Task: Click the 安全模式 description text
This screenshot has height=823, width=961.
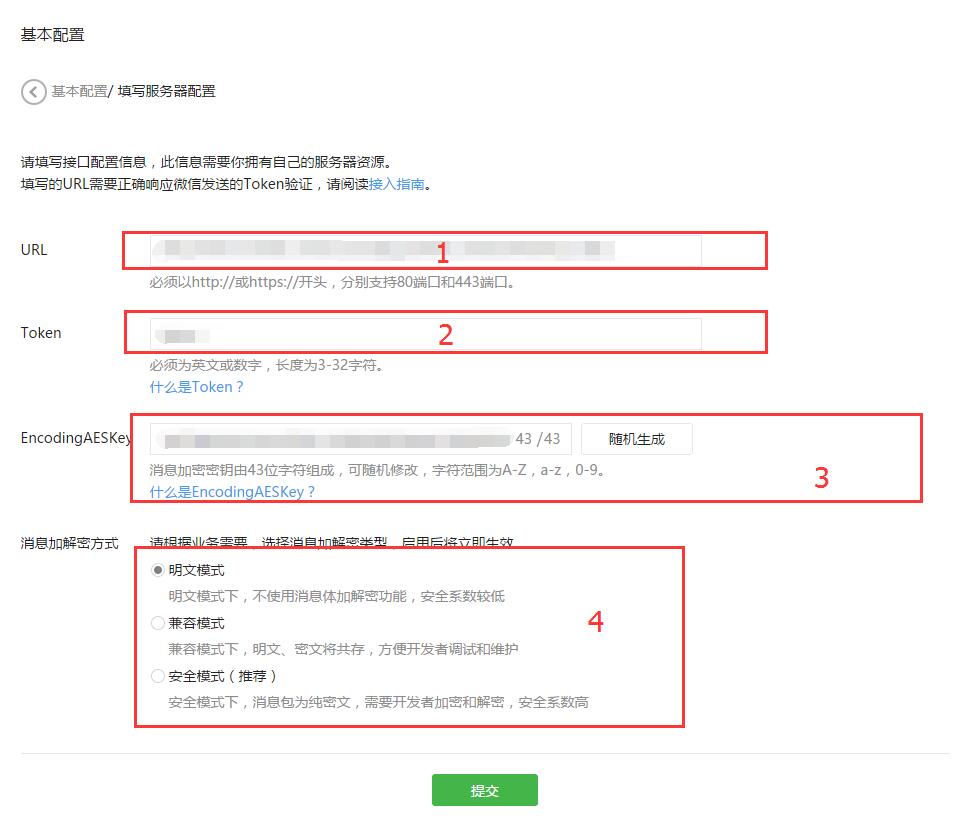Action: coord(378,702)
